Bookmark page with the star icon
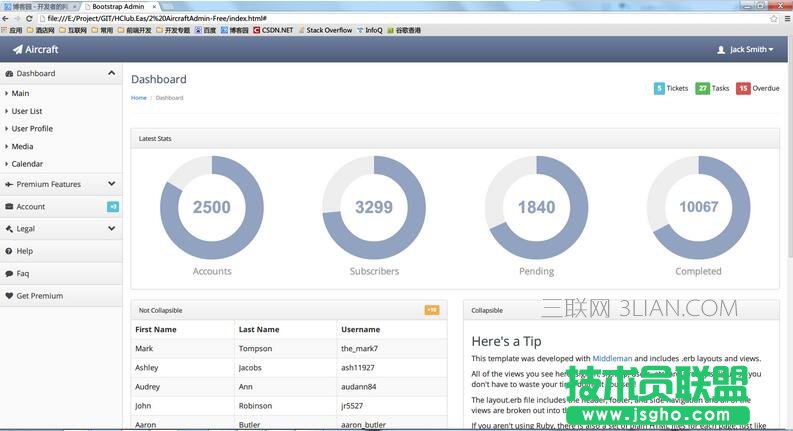Screen dimensions: 793x431 tap(774, 18)
